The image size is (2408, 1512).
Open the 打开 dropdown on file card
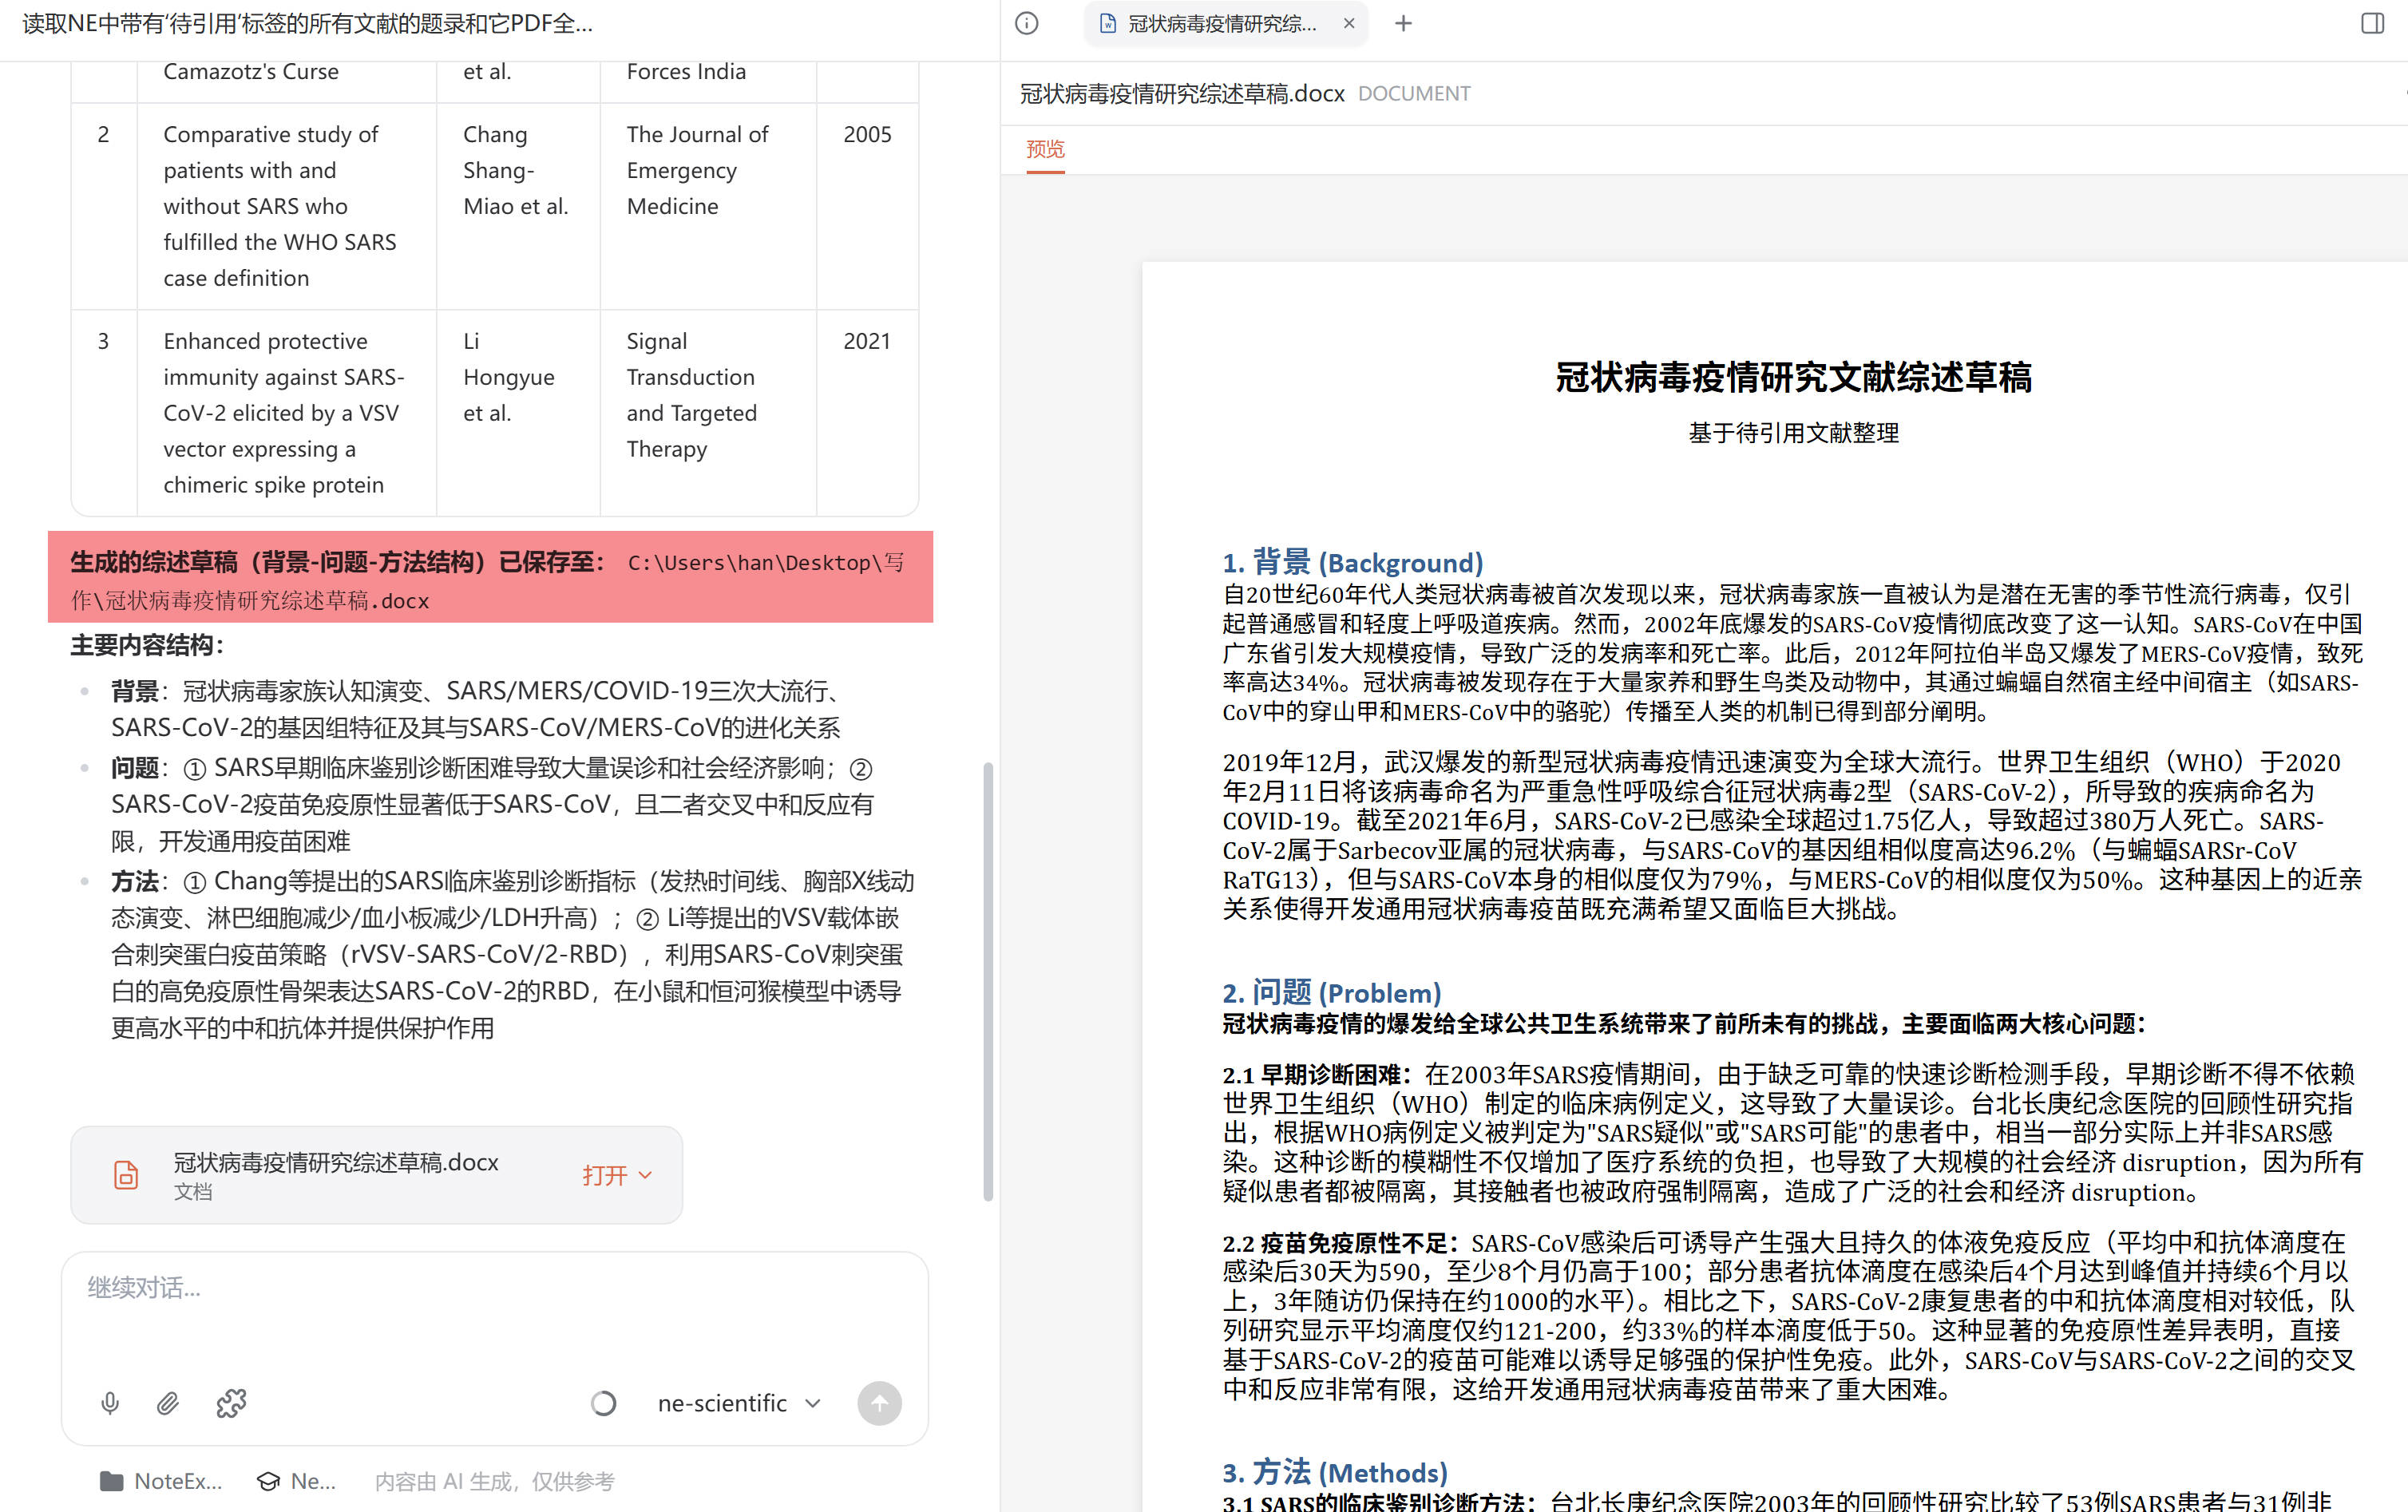click(617, 1175)
